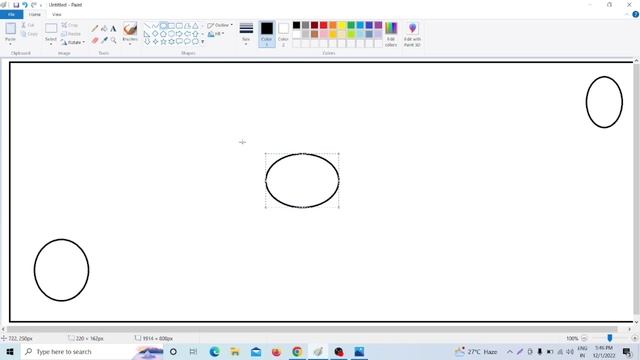Click the Undo arrow in quick access toolbar
This screenshot has width=640, height=360.
pos(25,5)
